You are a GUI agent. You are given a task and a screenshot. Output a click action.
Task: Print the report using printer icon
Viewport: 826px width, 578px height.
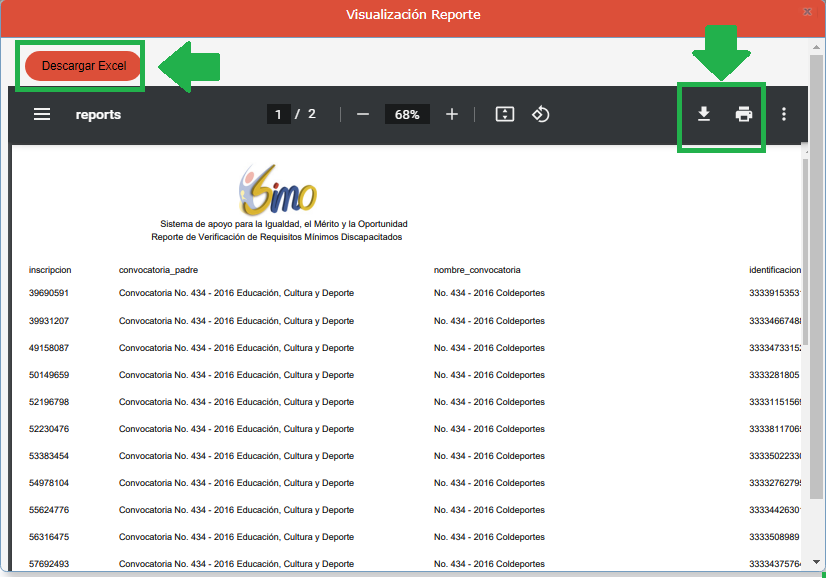(x=744, y=114)
